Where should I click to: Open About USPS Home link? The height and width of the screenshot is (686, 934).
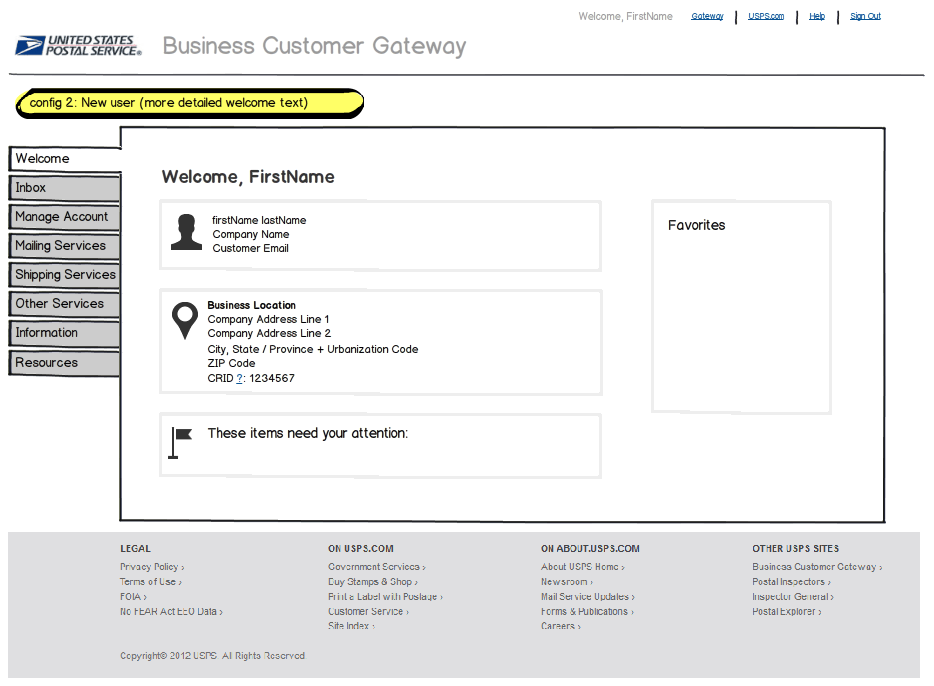[583, 567]
